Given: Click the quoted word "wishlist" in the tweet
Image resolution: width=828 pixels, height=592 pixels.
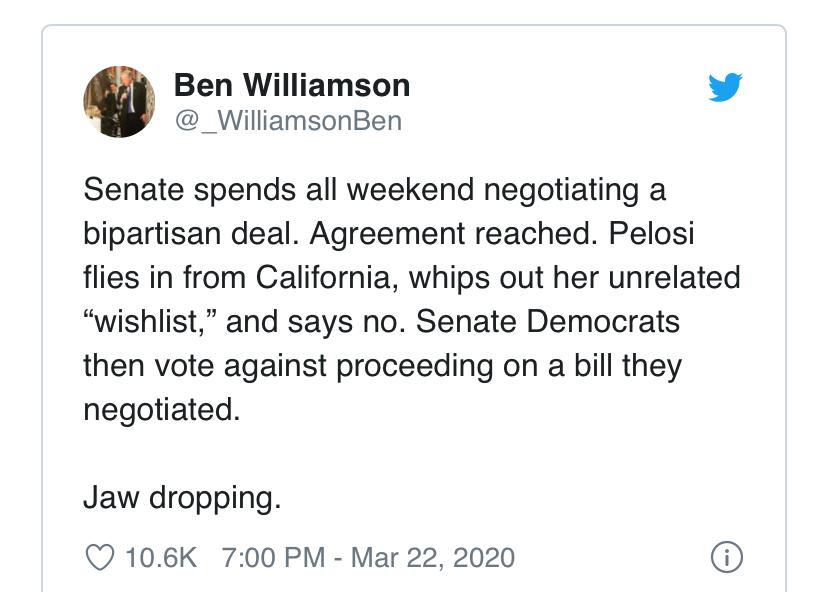Looking at the screenshot, I should point(146,321).
